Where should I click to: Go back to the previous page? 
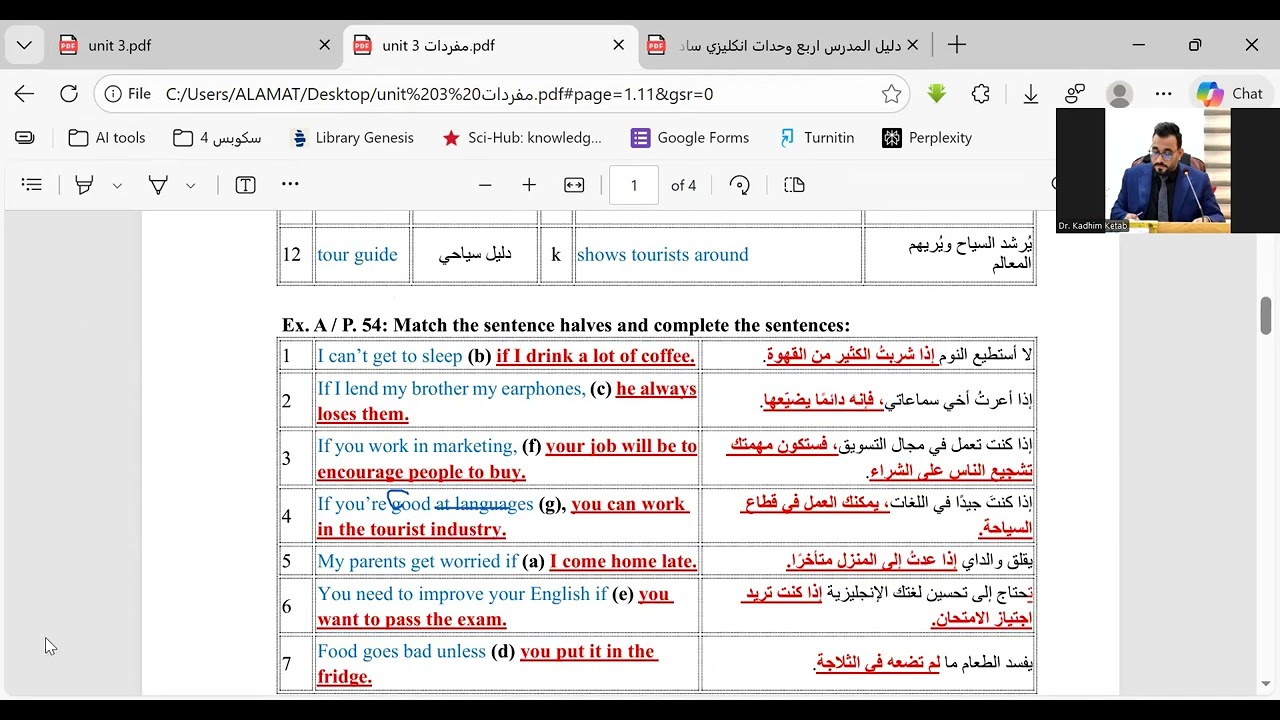tap(24, 94)
